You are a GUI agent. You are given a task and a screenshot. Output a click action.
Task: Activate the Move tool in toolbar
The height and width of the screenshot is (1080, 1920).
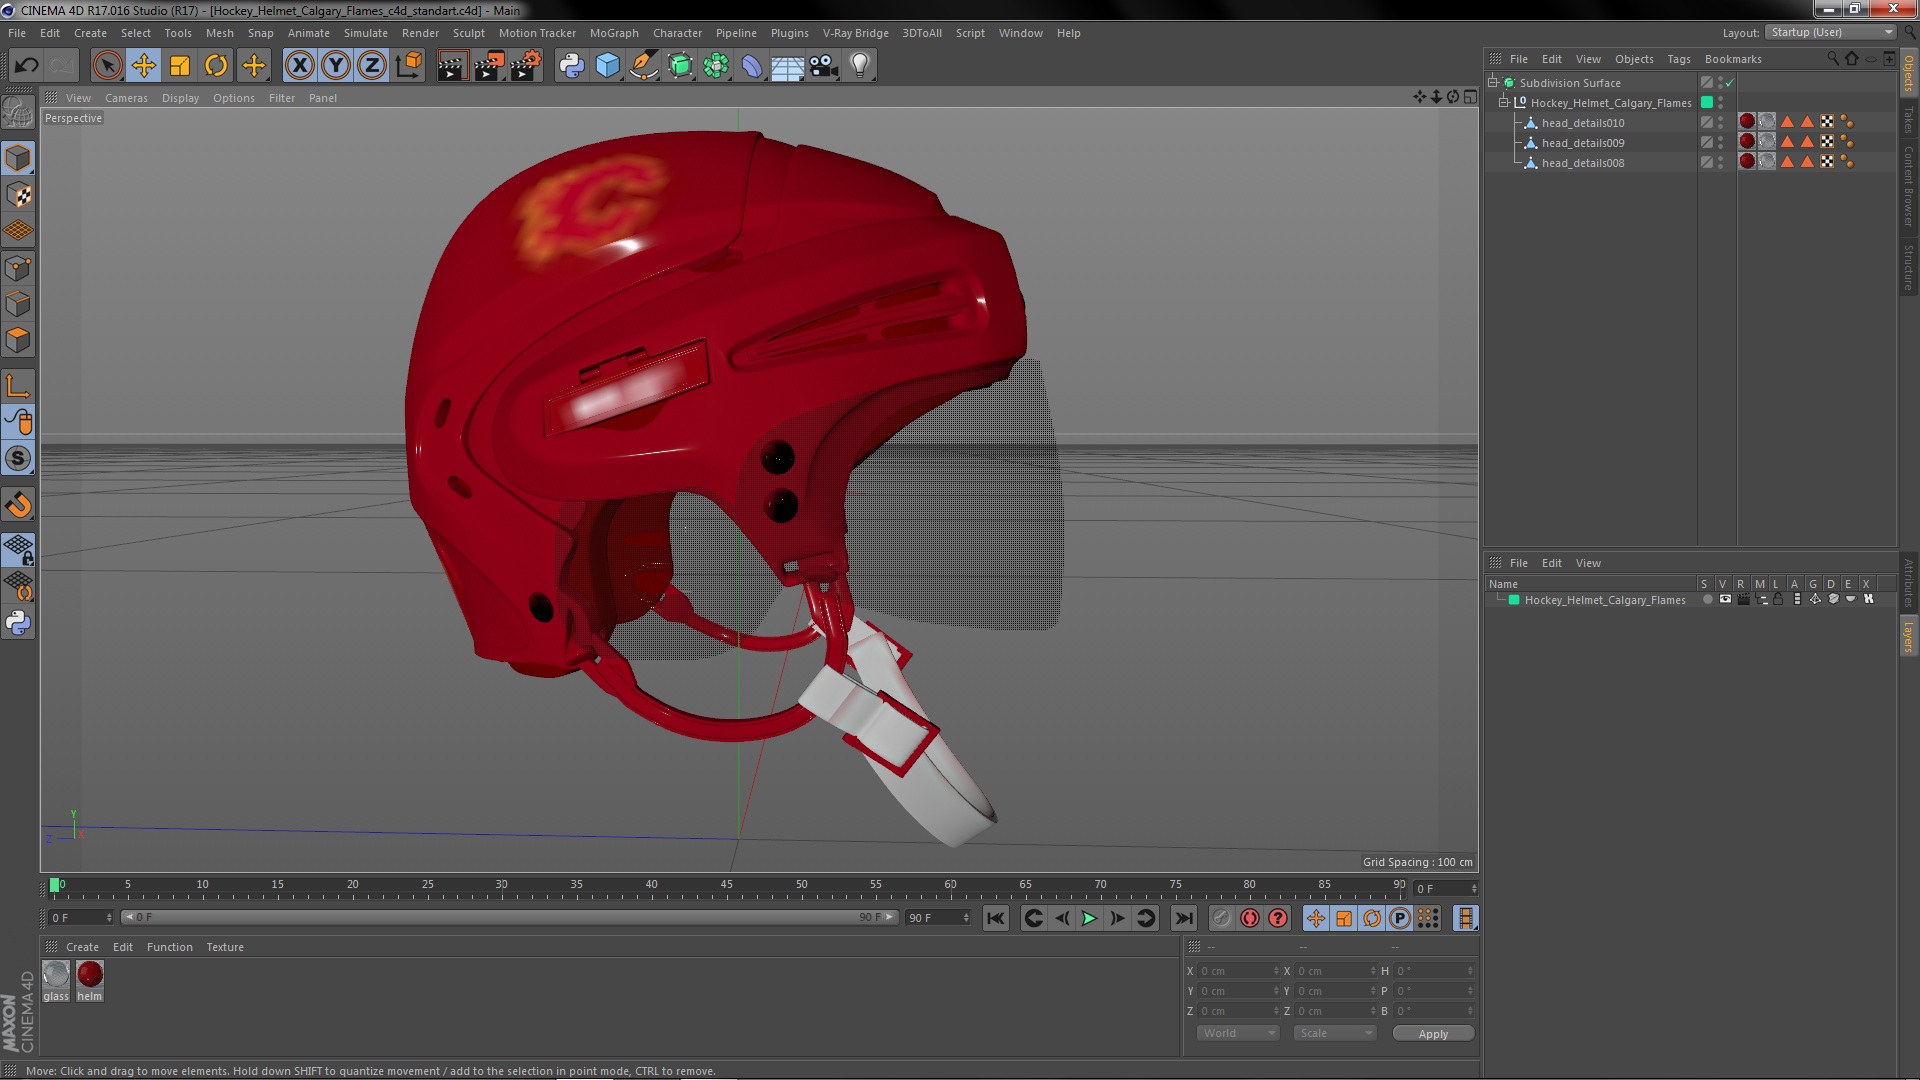coord(143,66)
